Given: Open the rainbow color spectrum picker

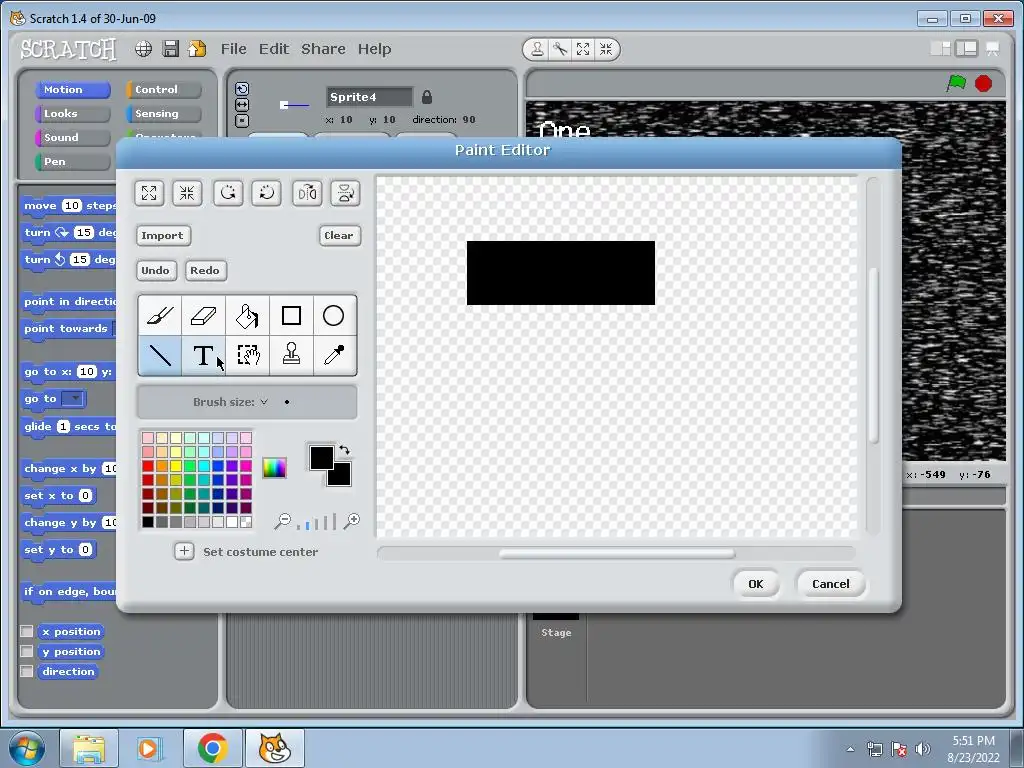Looking at the screenshot, I should tap(274, 468).
